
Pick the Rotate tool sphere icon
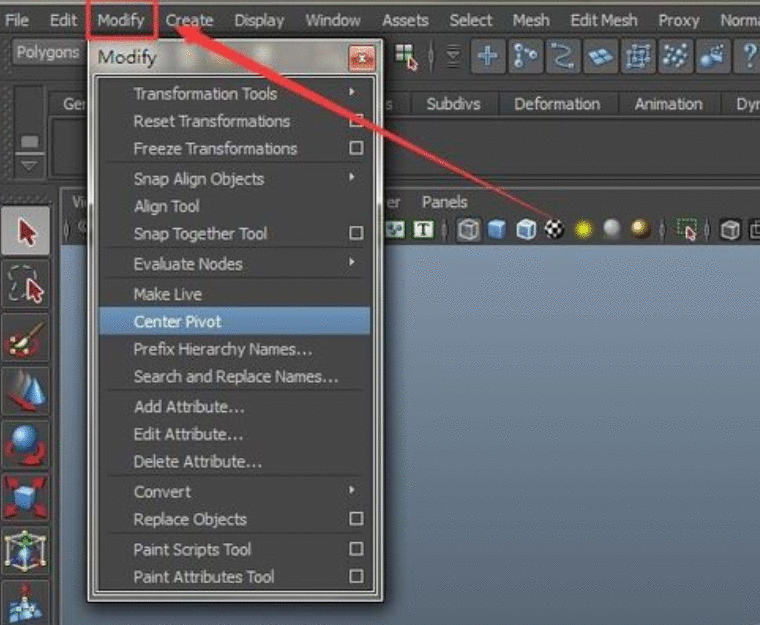click(x=26, y=444)
